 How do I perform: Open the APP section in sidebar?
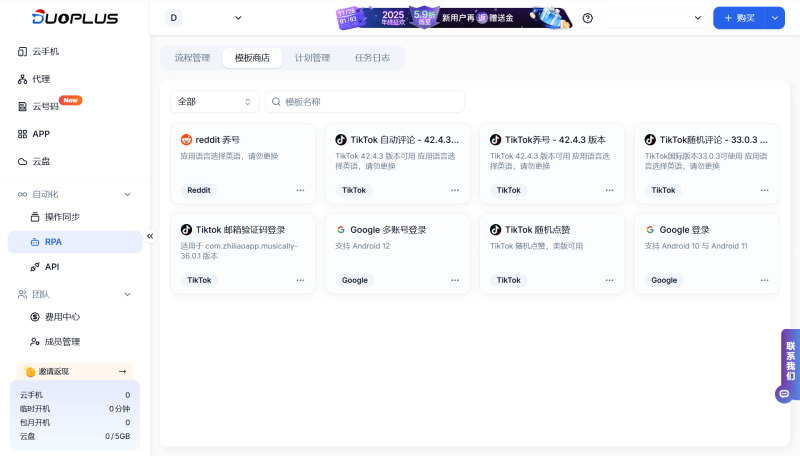(40, 134)
